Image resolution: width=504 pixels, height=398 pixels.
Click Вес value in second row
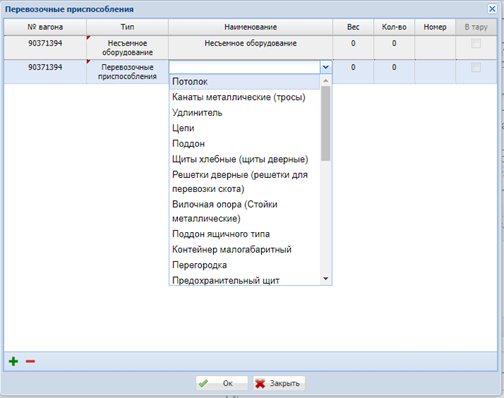coord(353,67)
